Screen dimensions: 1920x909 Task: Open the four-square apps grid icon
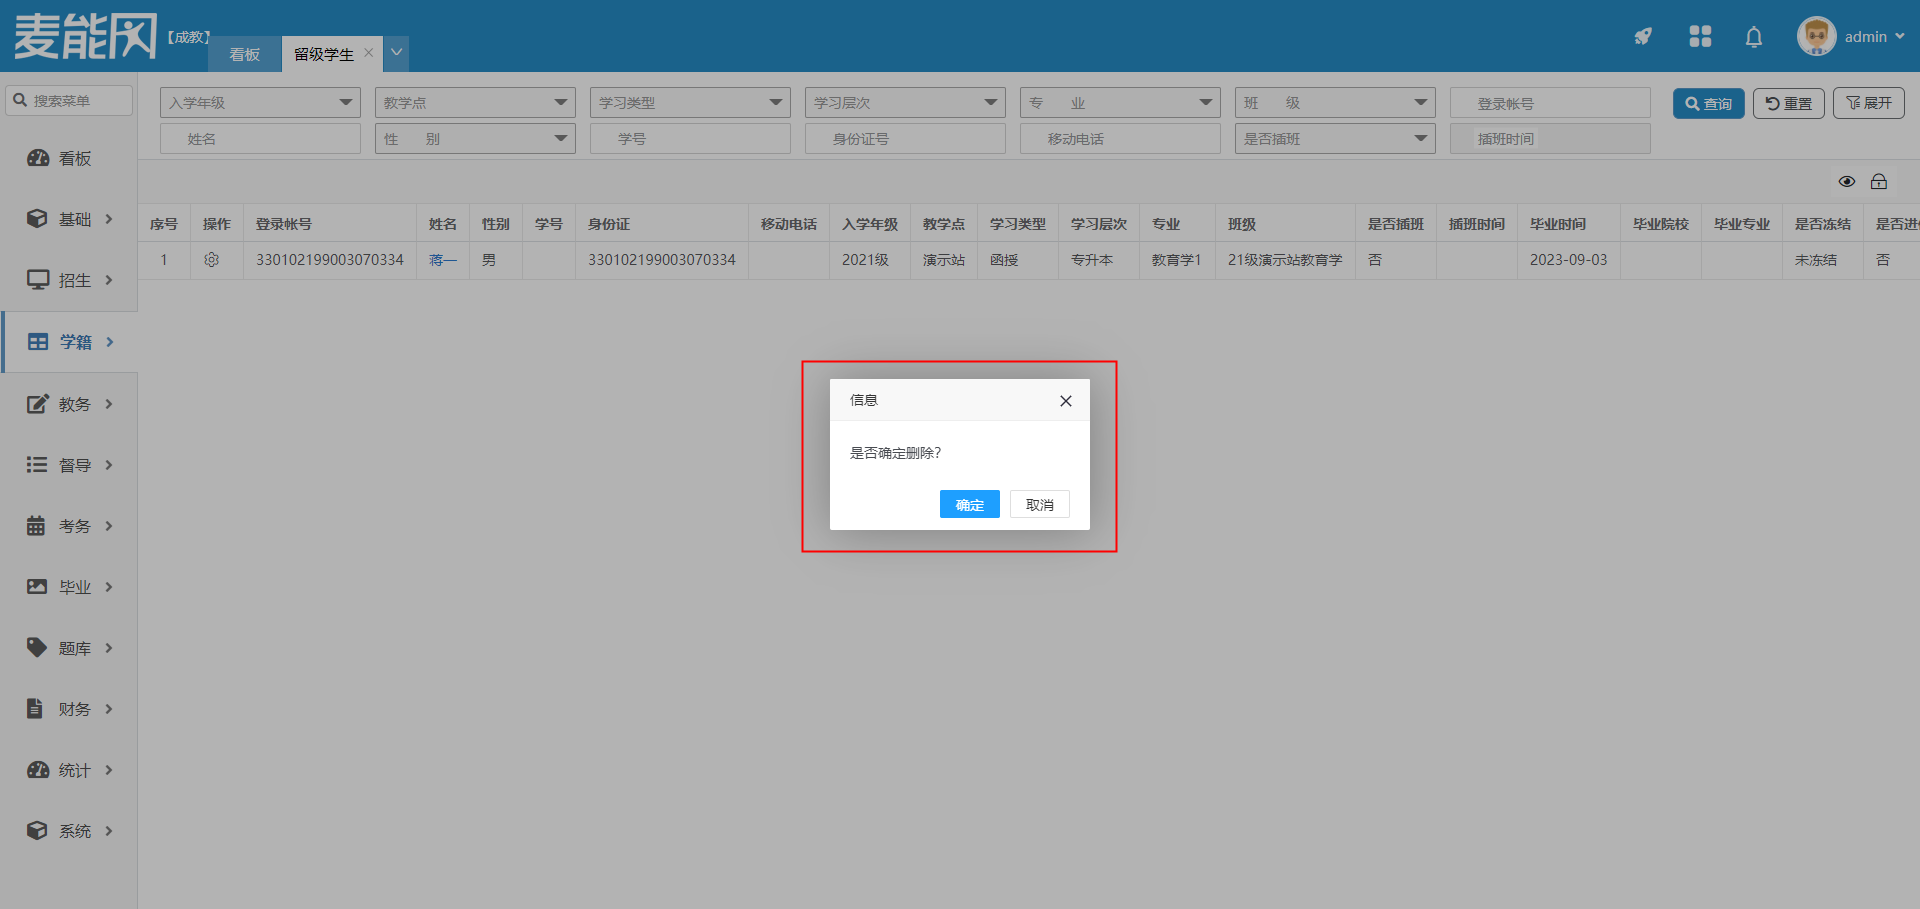[1700, 37]
